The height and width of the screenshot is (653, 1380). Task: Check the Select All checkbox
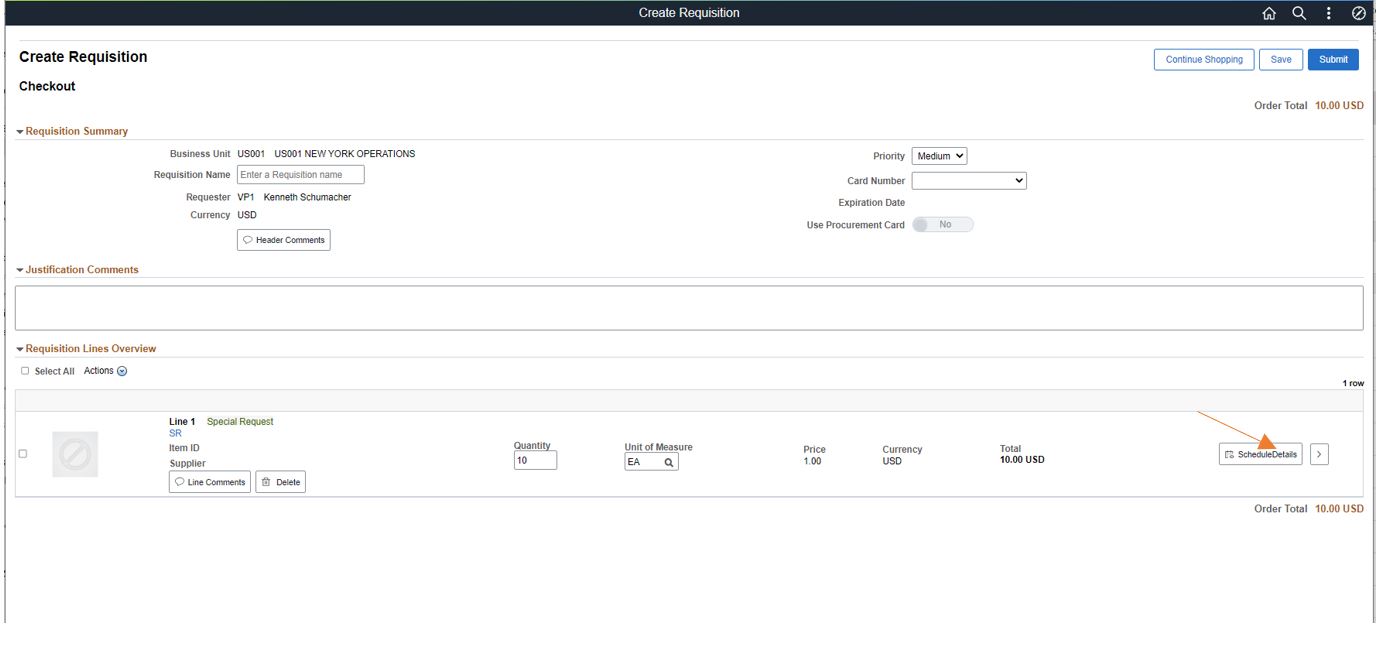coord(25,369)
